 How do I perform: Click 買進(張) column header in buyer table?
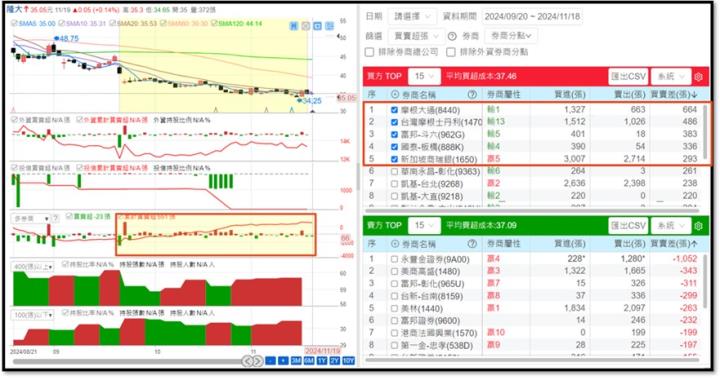tap(569, 95)
